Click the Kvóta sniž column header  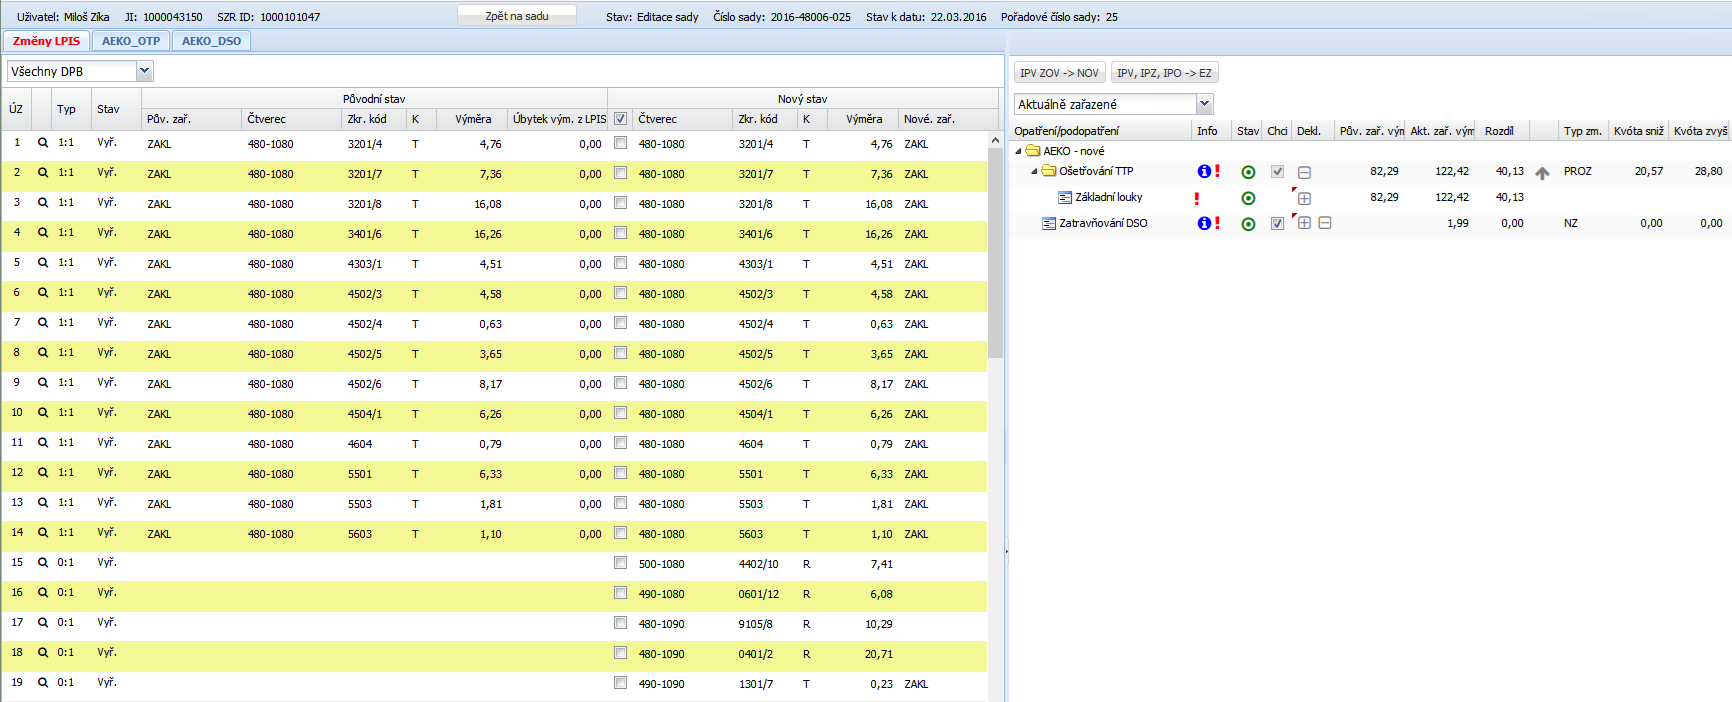pyautogui.click(x=1638, y=131)
